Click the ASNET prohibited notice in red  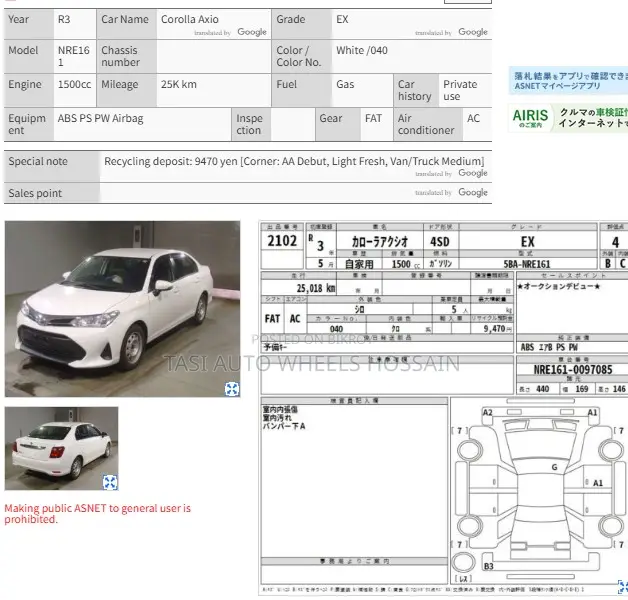click(x=97, y=513)
